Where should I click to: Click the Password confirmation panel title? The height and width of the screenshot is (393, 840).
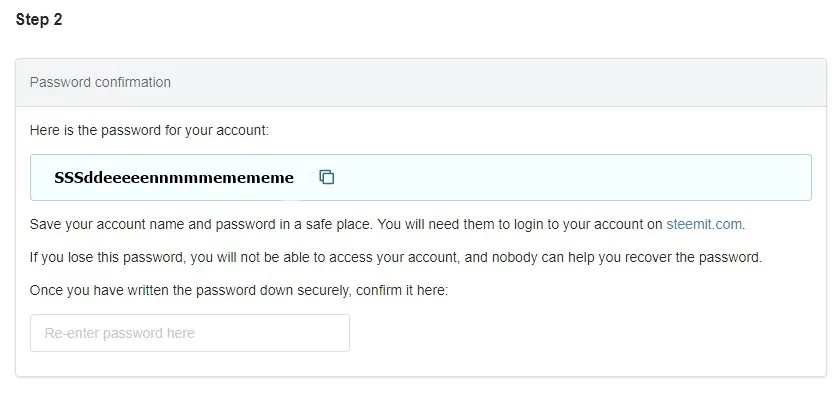pyautogui.click(x=100, y=82)
